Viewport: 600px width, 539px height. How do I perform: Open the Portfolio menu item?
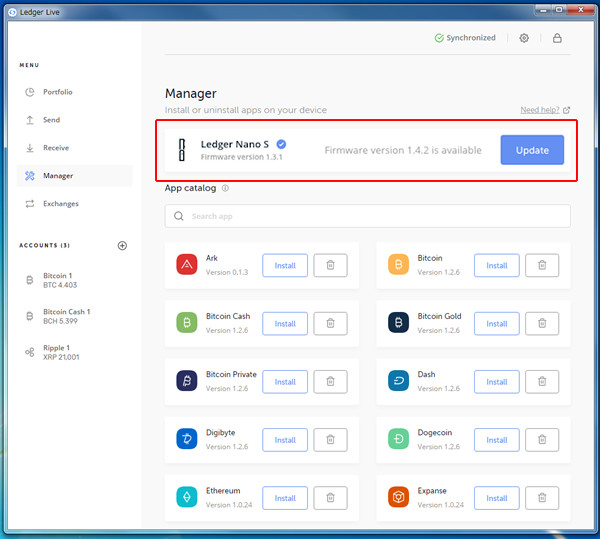[x=74, y=92]
